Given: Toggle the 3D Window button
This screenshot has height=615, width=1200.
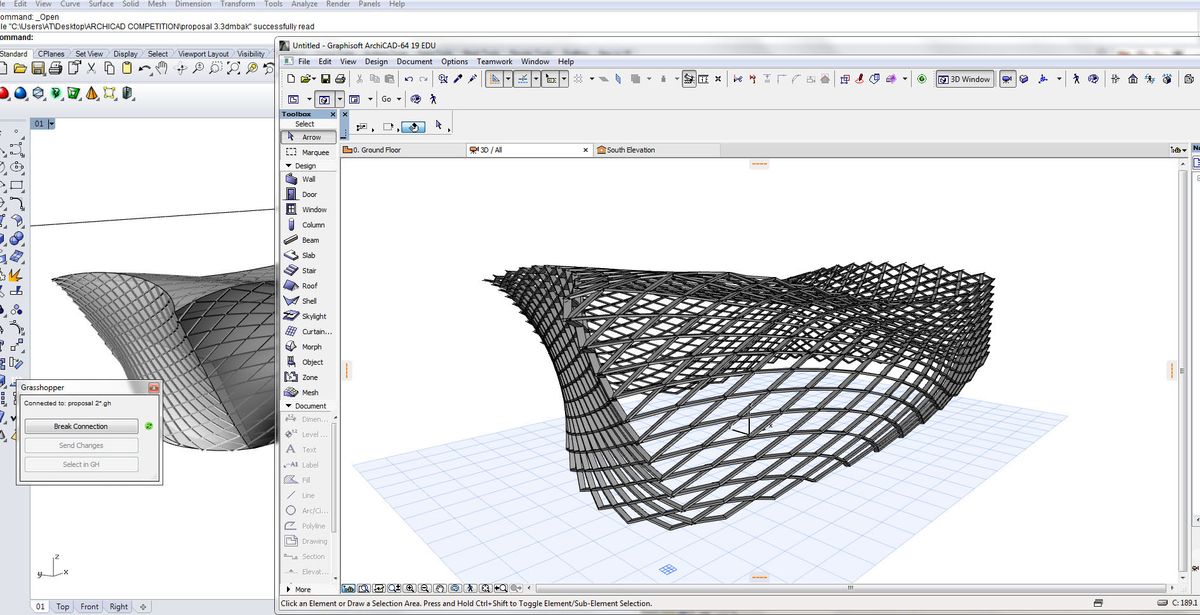Looking at the screenshot, I should (965, 79).
